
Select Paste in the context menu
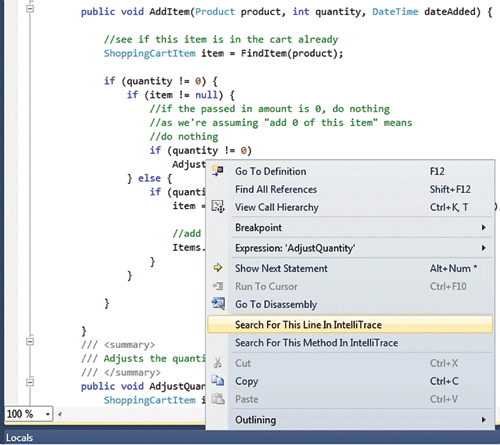point(350,399)
